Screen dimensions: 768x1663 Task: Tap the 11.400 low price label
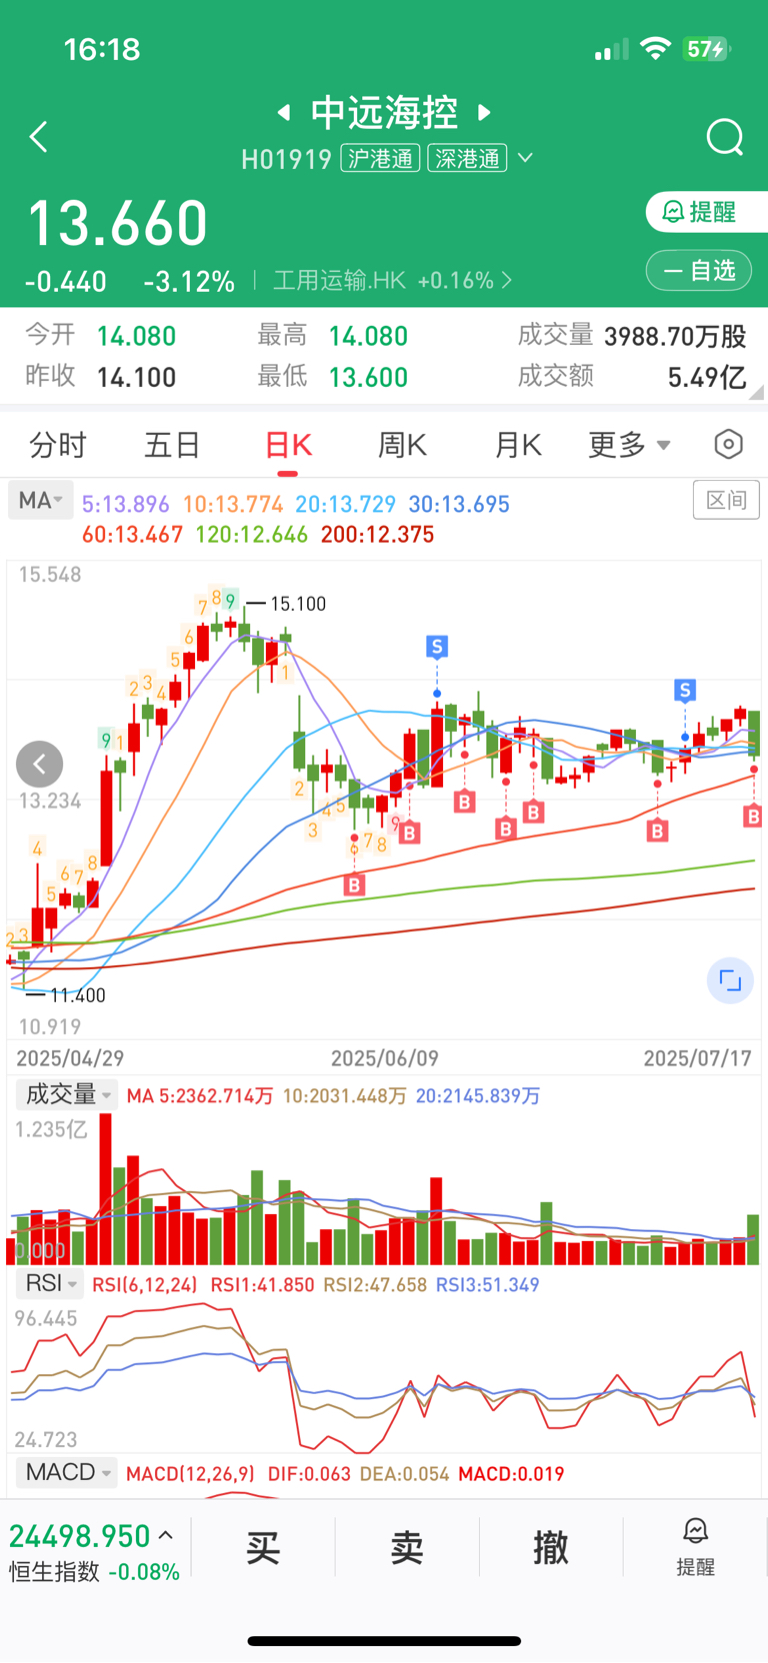coord(77,995)
